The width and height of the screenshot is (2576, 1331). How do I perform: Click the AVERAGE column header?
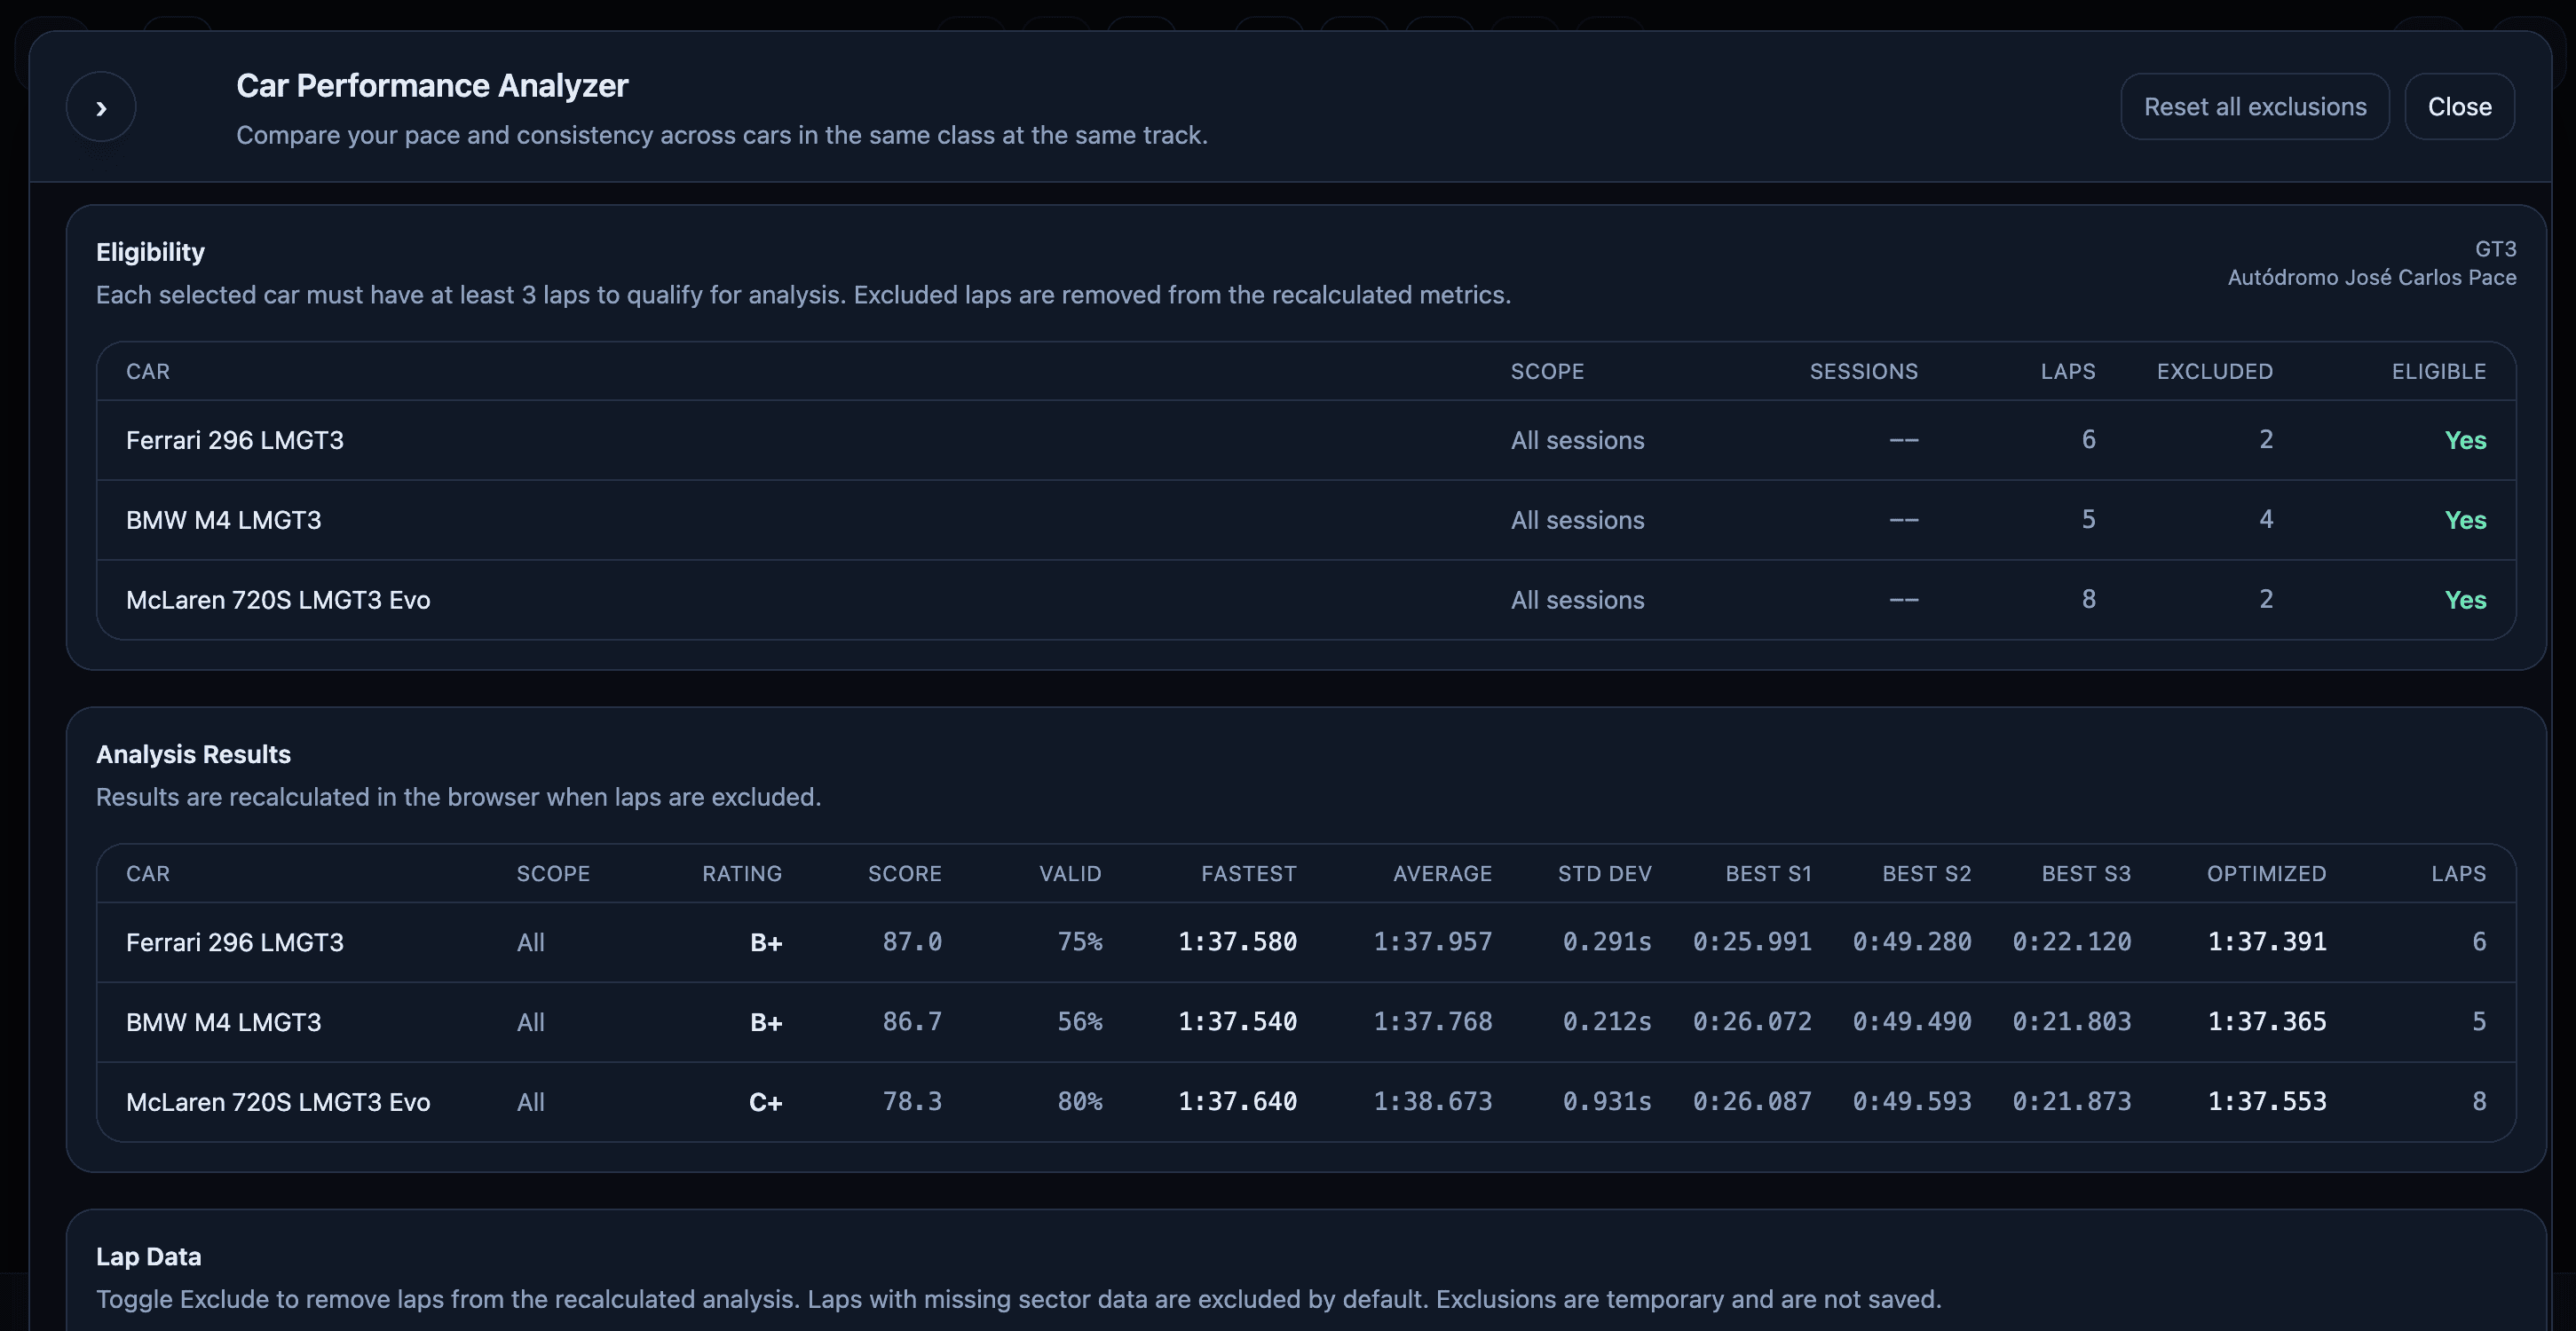1443,874
